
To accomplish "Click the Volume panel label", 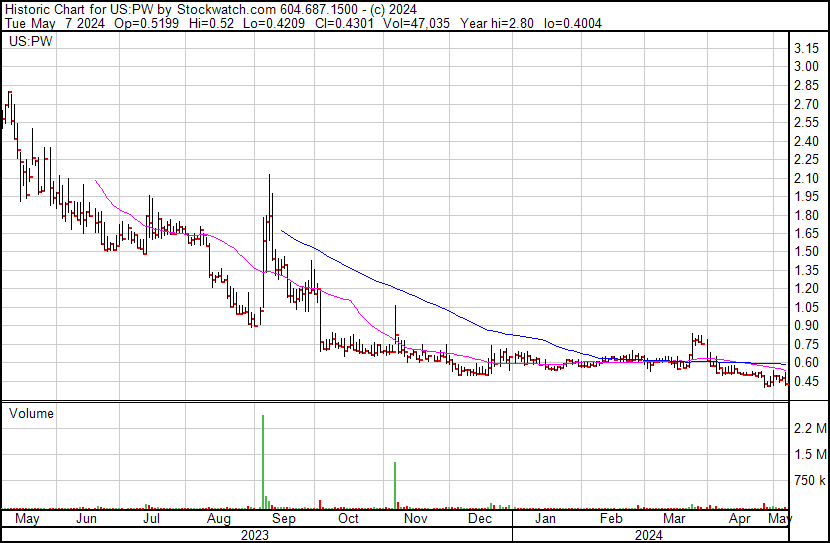I will tap(31, 413).
